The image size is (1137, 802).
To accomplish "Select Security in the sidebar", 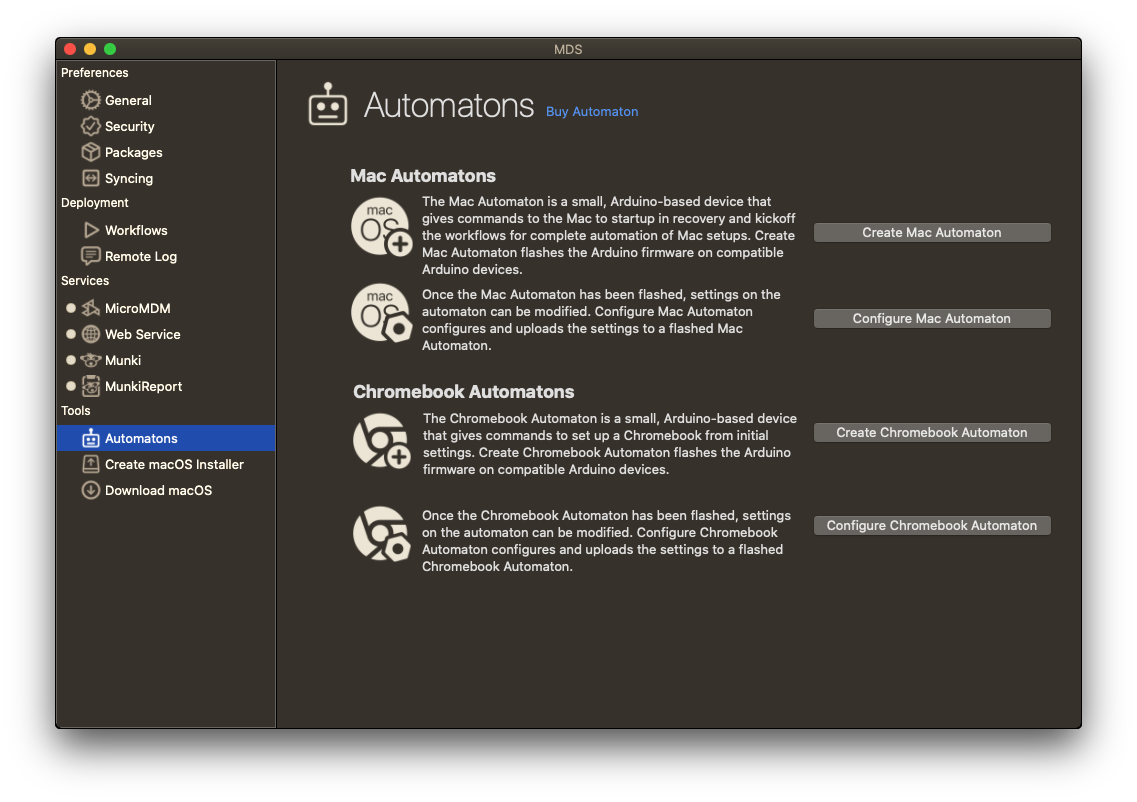I will [166, 126].
